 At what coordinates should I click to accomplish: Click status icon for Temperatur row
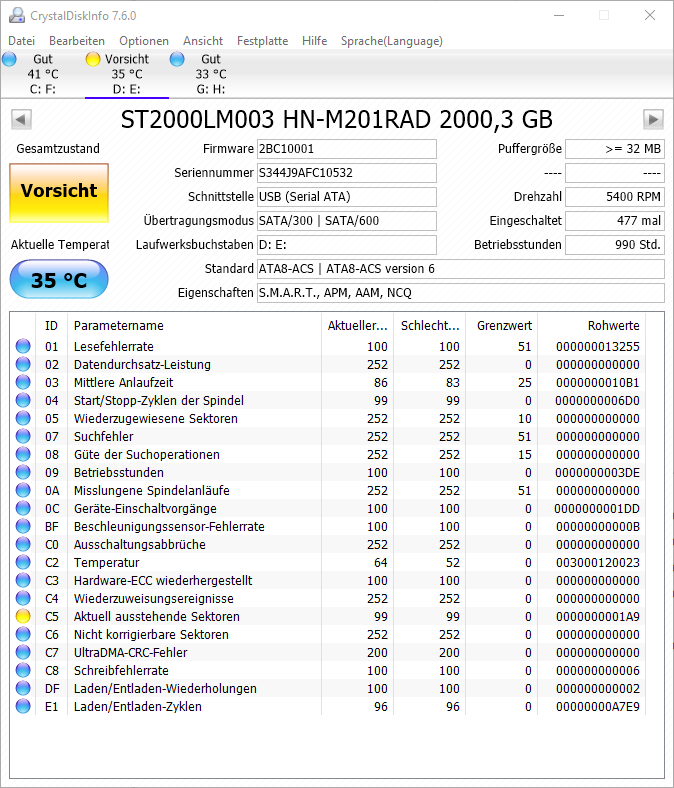pos(23,562)
